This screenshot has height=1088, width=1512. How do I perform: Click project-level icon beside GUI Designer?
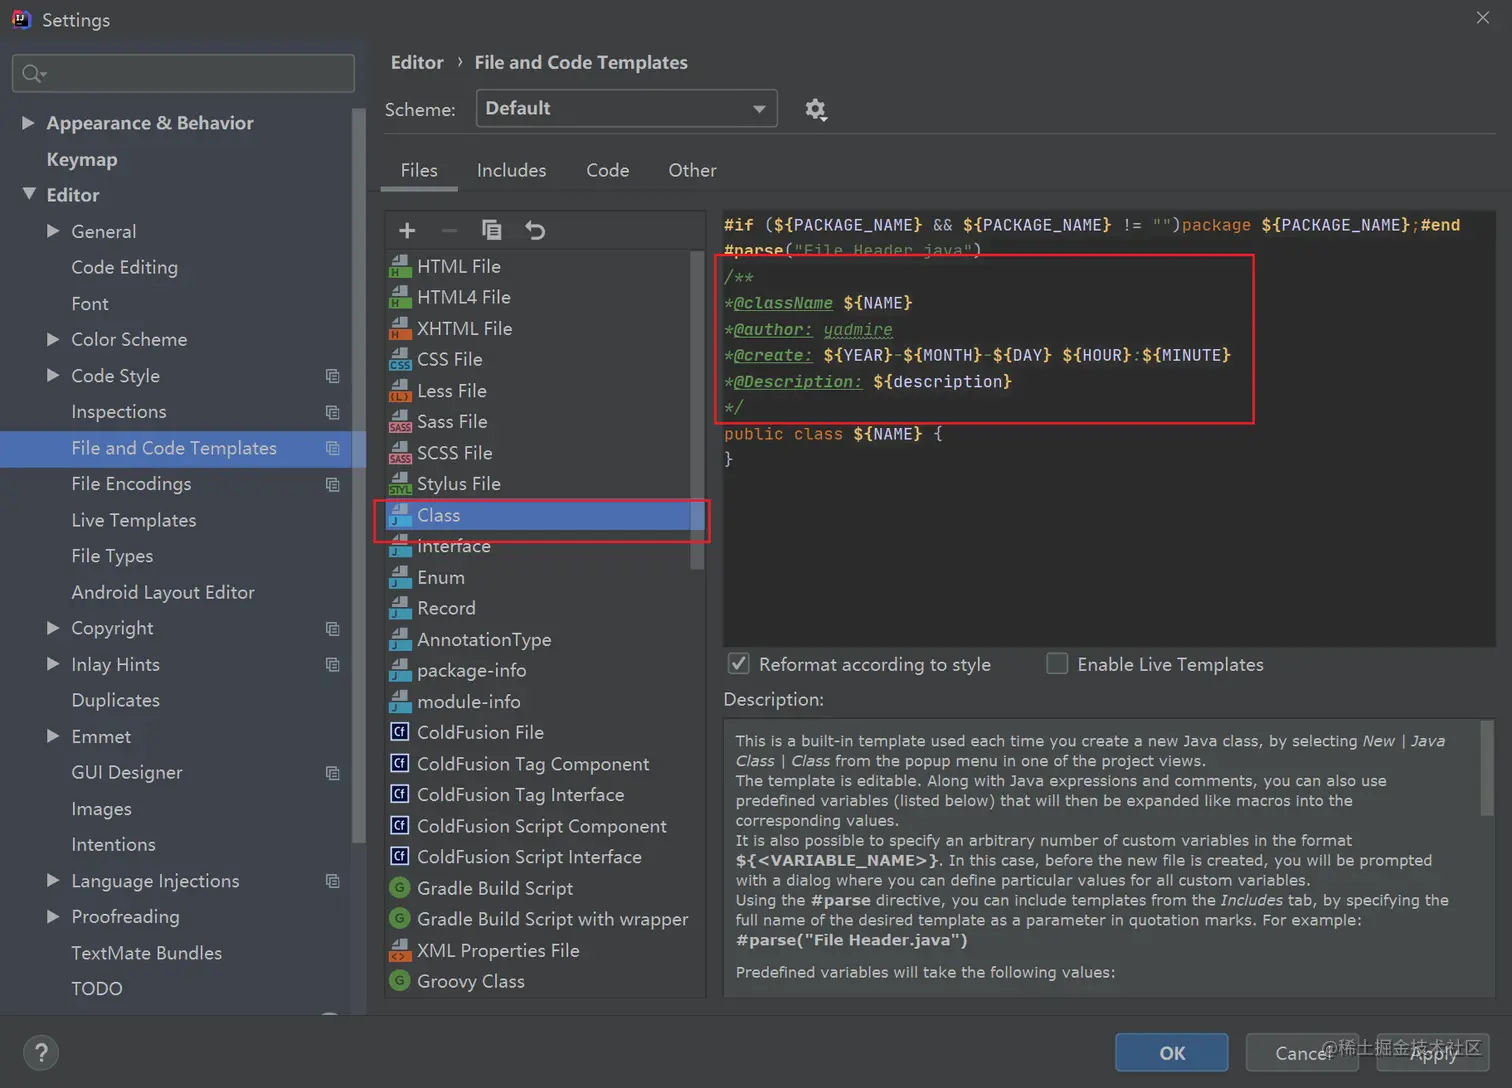coord(333,773)
